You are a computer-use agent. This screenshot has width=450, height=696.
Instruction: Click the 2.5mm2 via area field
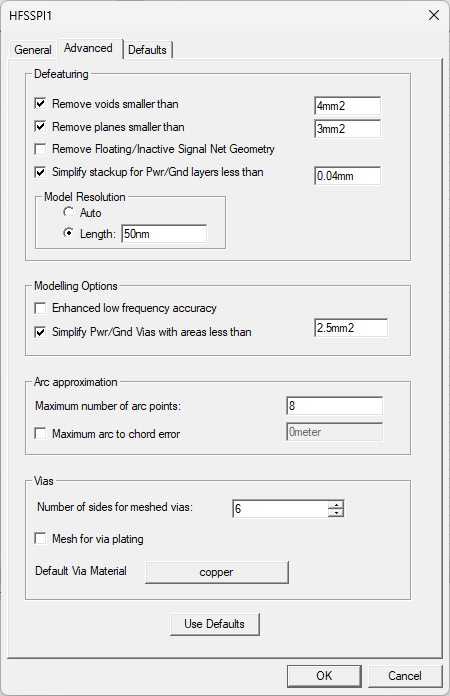pyautogui.click(x=351, y=328)
